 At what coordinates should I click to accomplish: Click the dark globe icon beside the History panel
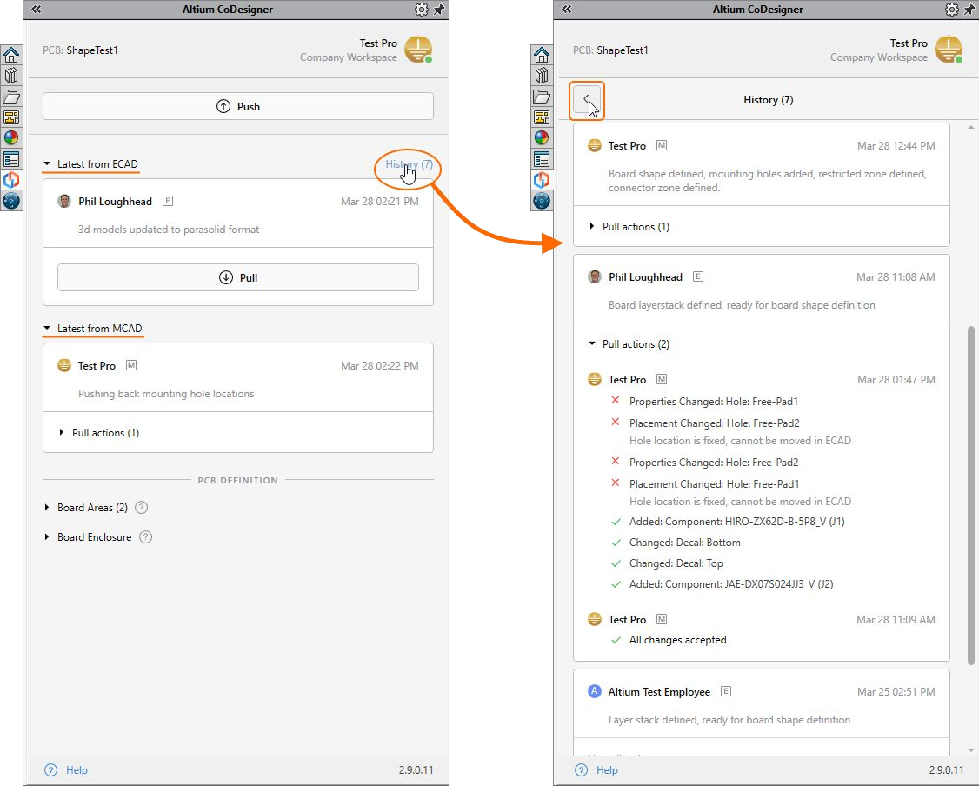point(541,201)
